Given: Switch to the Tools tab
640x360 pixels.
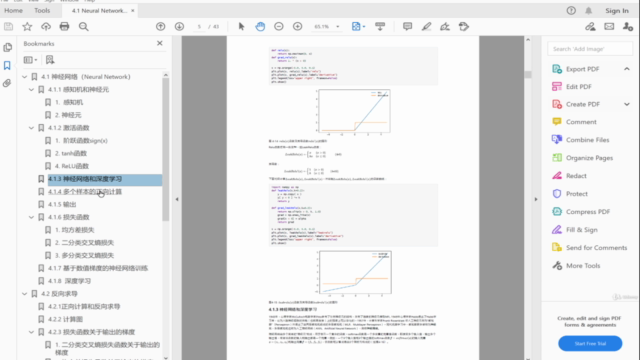Looking at the screenshot, I should (42, 11).
